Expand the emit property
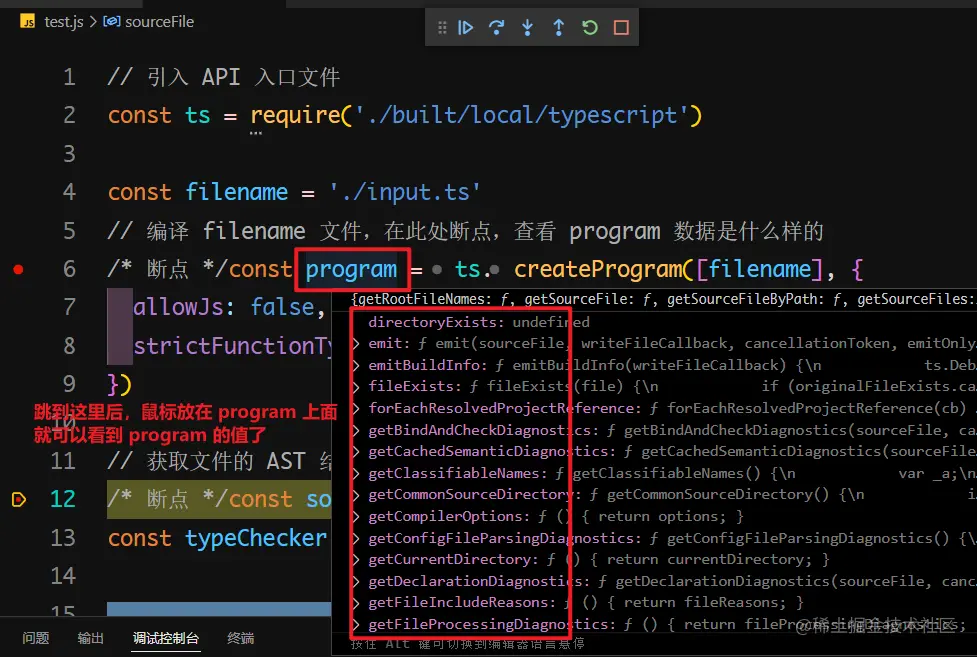This screenshot has height=657, width=977. [356, 343]
